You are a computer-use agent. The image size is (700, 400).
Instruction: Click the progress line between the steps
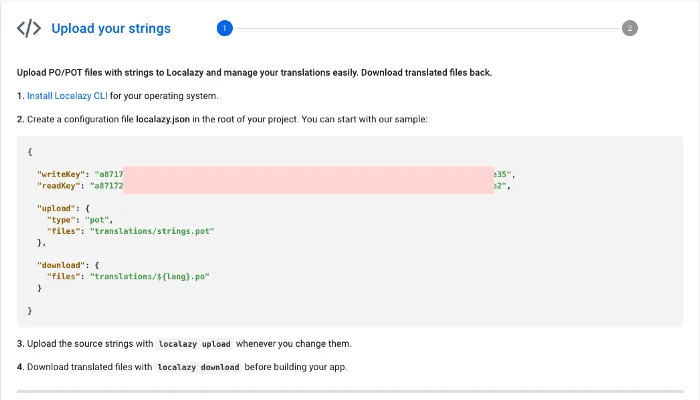[427, 28]
